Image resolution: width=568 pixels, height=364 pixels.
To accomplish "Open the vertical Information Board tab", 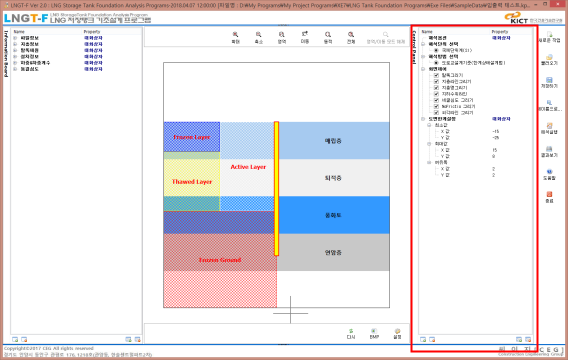I will (6, 54).
